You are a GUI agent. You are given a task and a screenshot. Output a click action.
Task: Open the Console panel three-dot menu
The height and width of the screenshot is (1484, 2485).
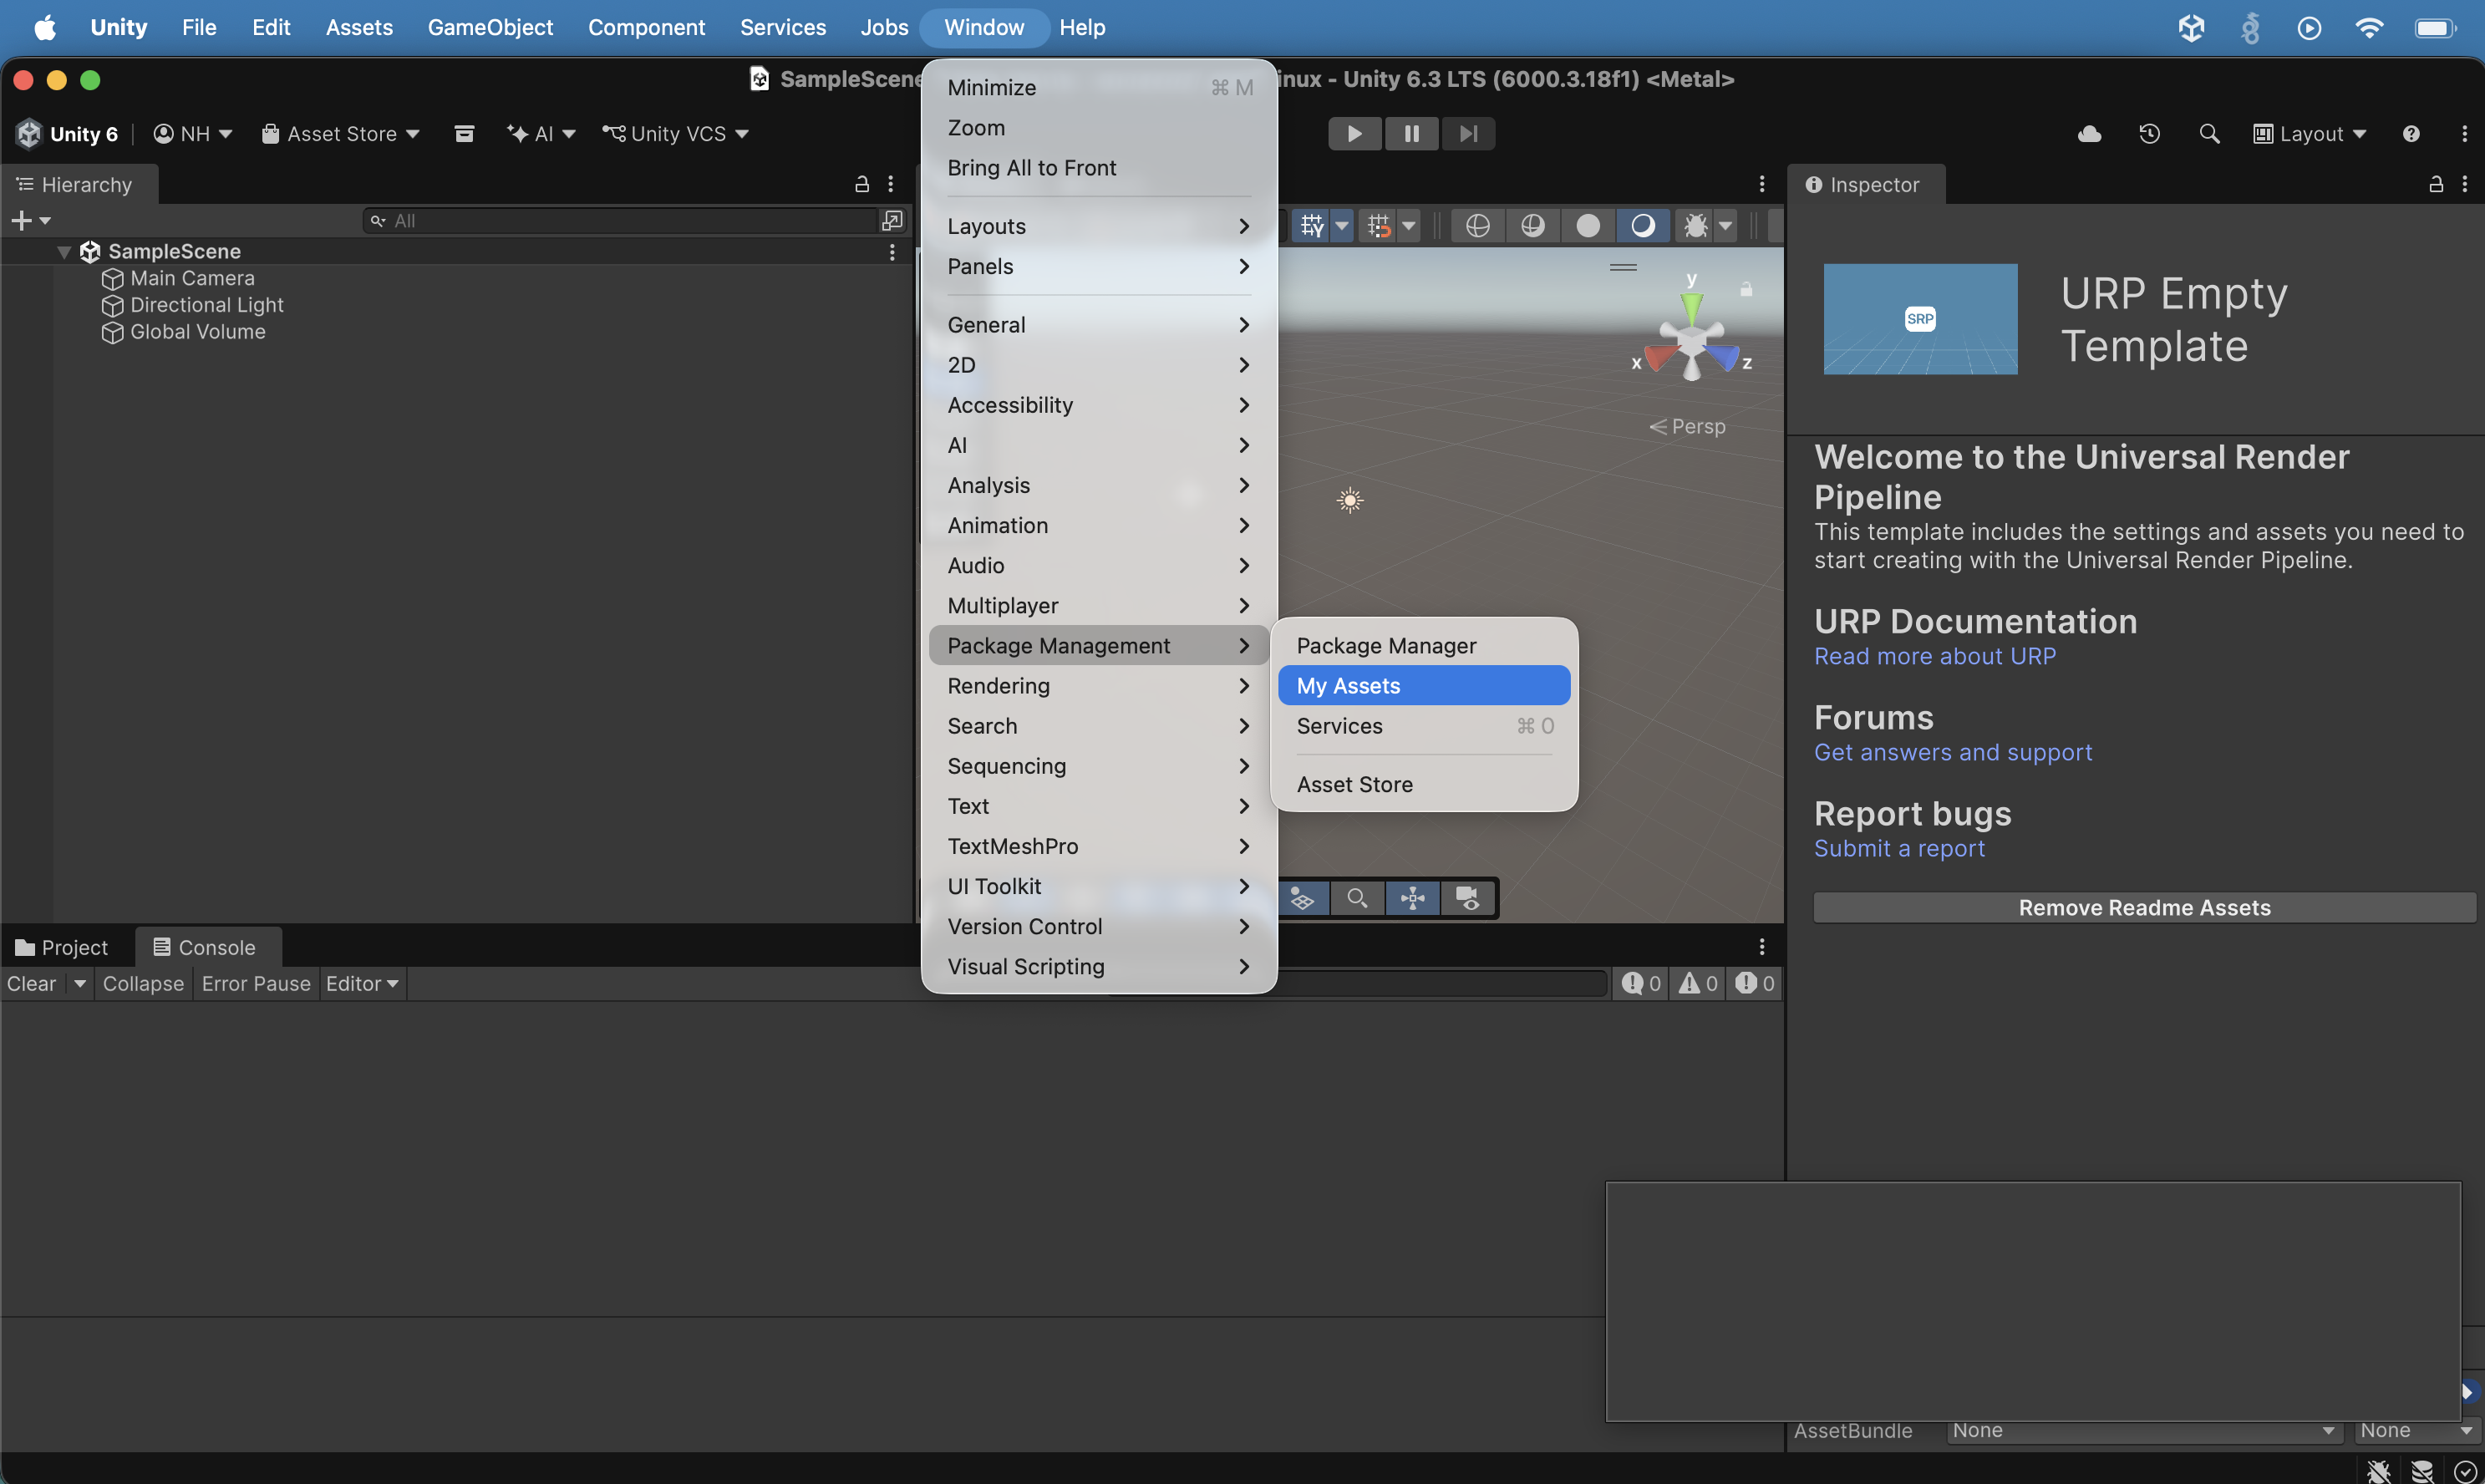(x=1761, y=946)
